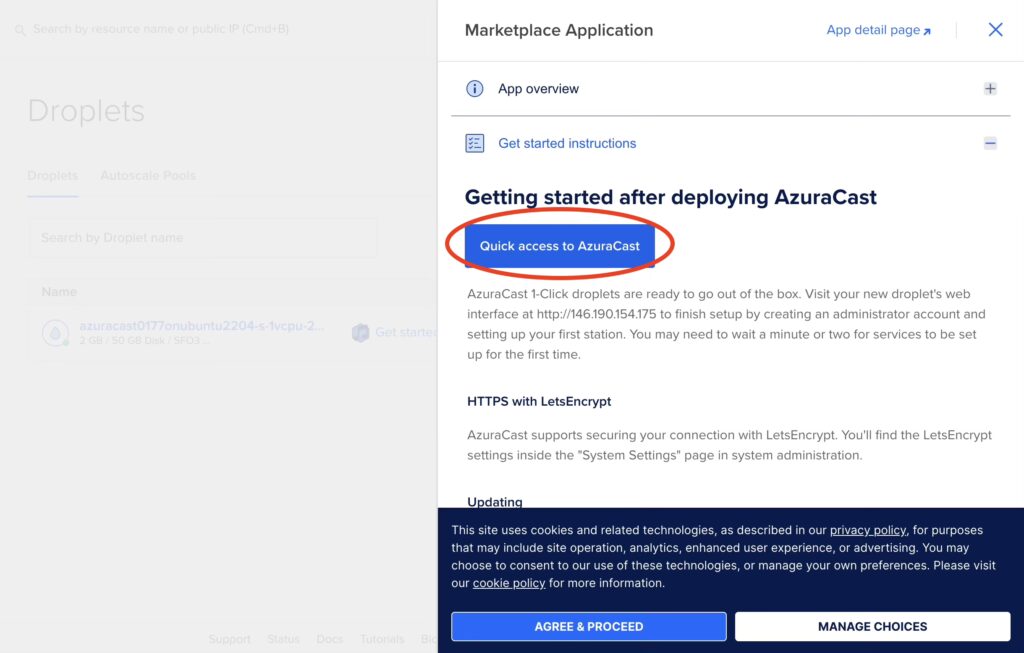The image size is (1024, 653).
Task: Switch to the Droplets tab
Action: [52, 176]
